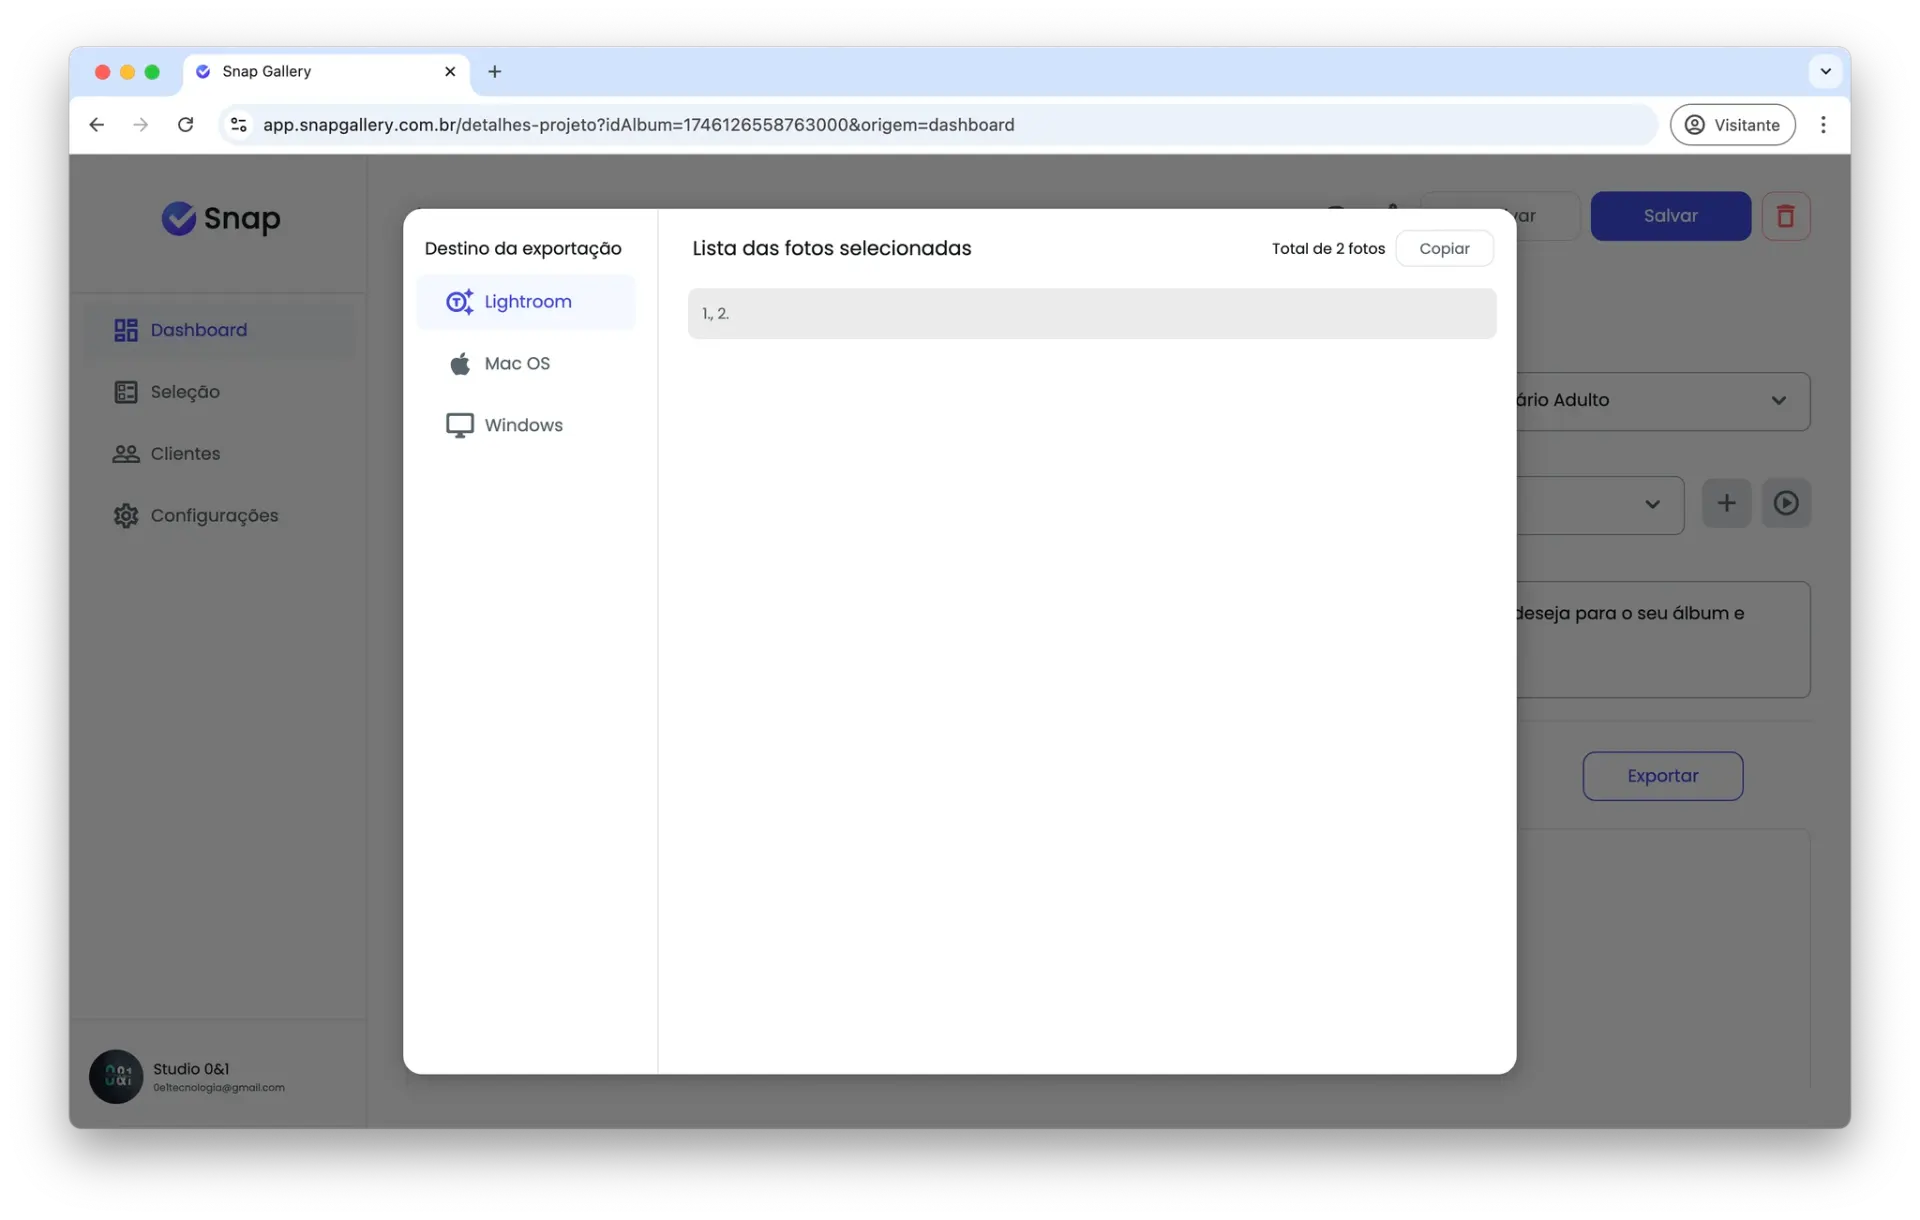This screenshot has height=1220, width=1920.
Task: Open a new browser tab
Action: (x=494, y=72)
